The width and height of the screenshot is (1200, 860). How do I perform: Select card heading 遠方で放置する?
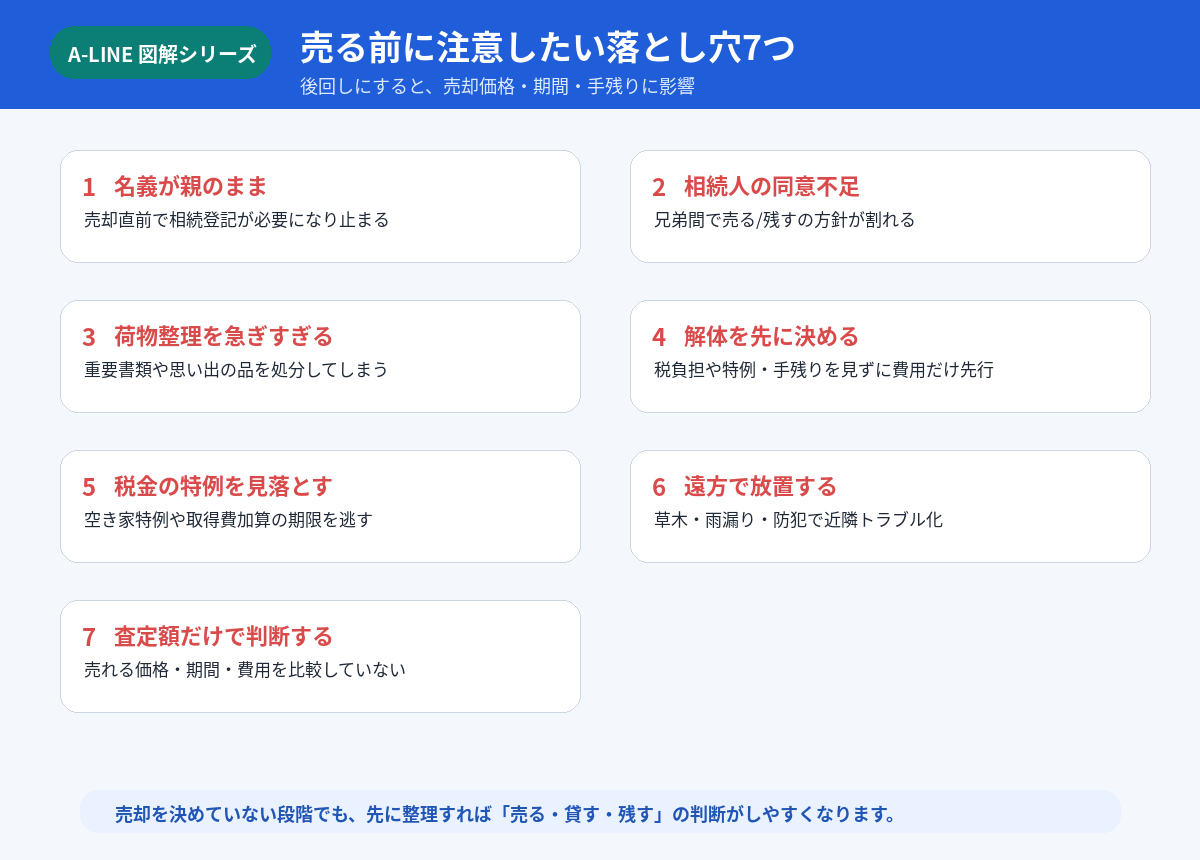[x=761, y=486]
